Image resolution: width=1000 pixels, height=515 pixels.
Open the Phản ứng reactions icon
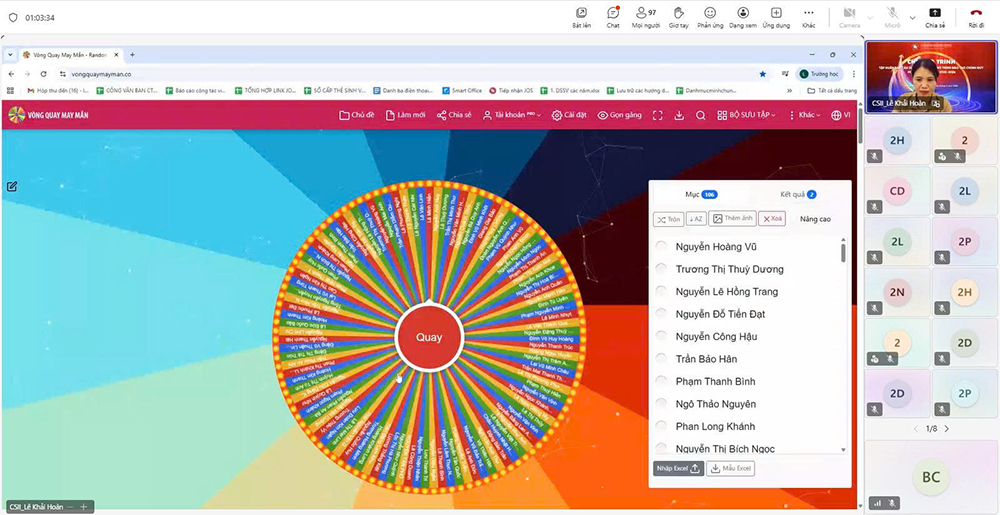point(710,17)
